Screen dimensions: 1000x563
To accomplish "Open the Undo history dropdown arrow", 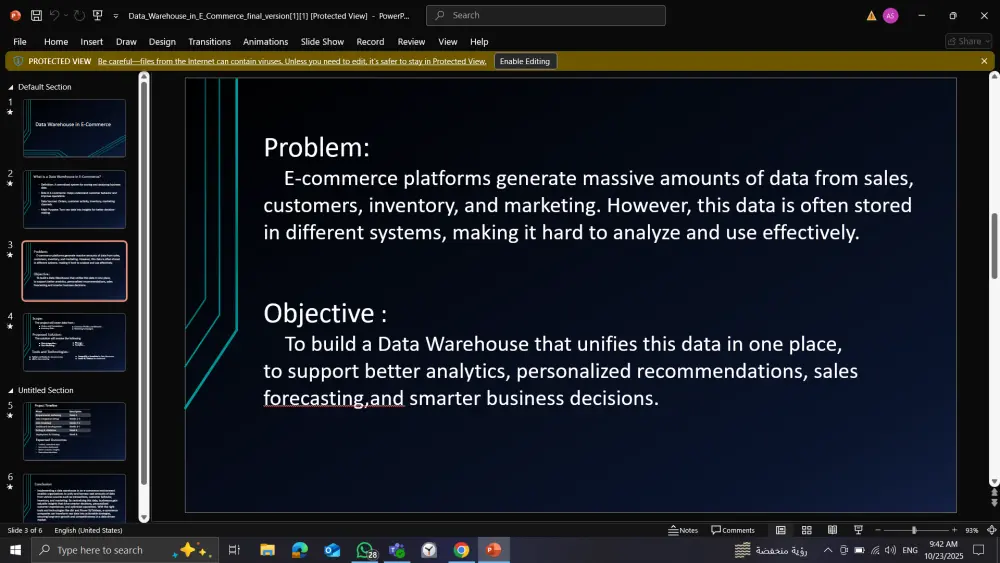I will 66,16.
